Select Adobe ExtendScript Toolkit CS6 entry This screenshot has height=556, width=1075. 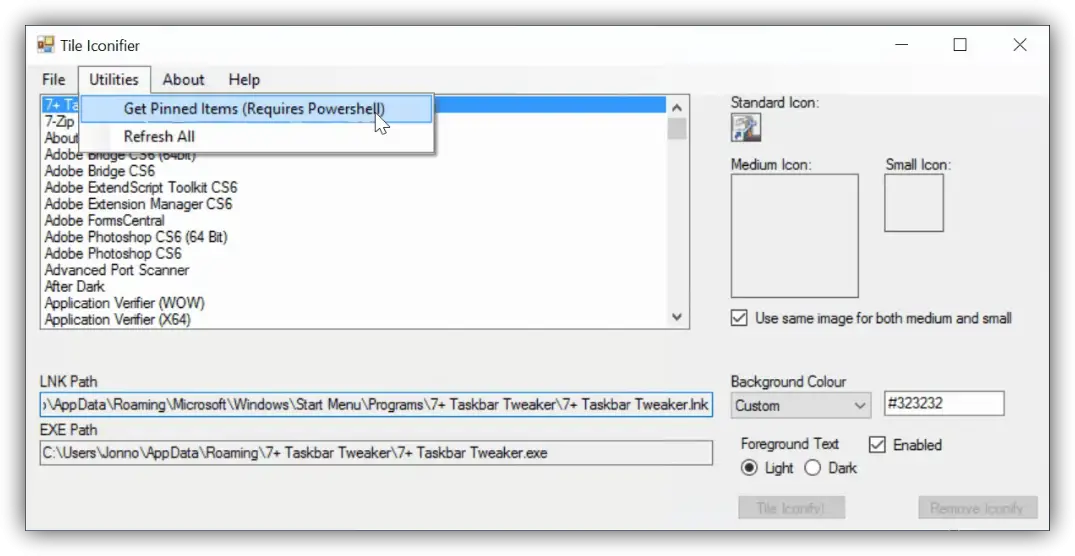tap(353, 188)
